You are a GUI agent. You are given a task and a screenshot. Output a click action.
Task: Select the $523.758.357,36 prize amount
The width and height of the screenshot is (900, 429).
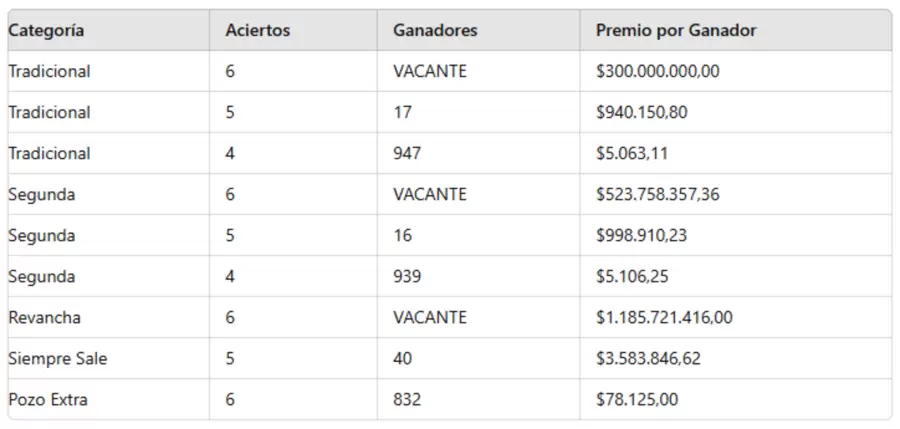[x=657, y=195]
